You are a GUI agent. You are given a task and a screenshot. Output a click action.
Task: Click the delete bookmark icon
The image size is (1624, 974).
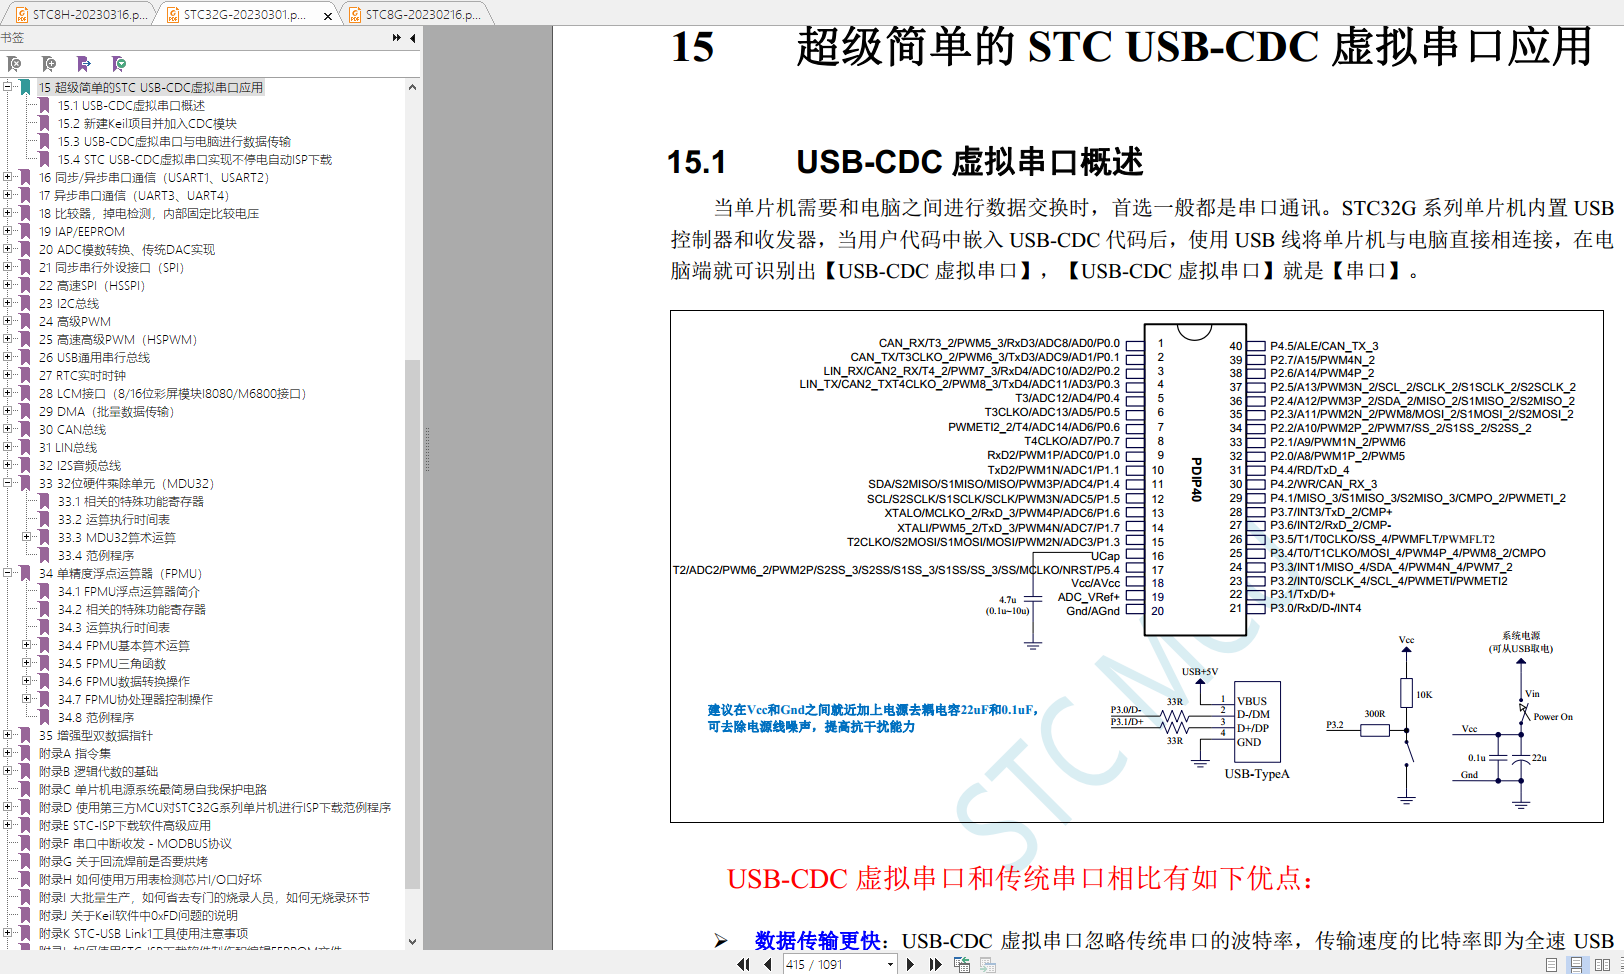click(14, 64)
